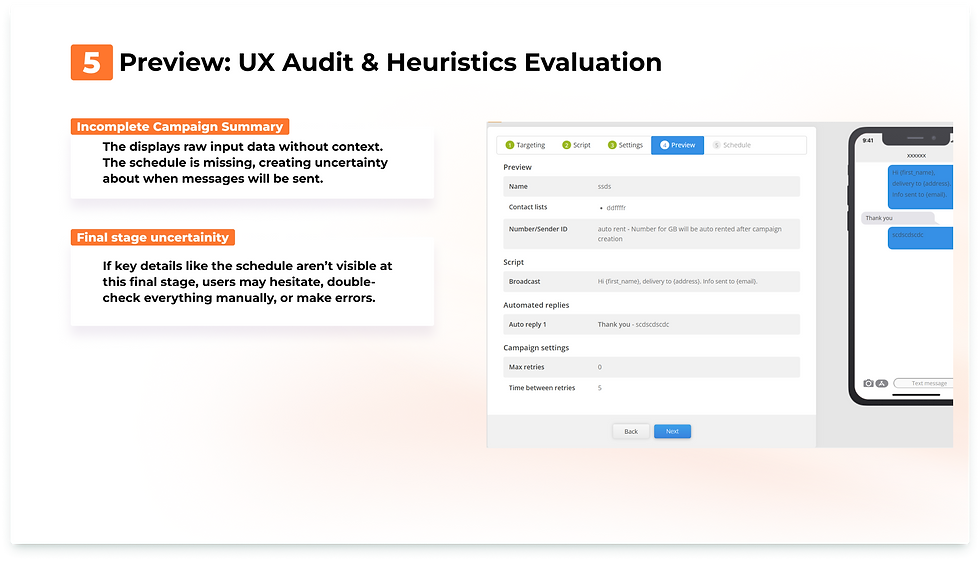Click the 'Final stage uncertainity' orange label
The width and height of the screenshot is (980, 561).
(152, 237)
